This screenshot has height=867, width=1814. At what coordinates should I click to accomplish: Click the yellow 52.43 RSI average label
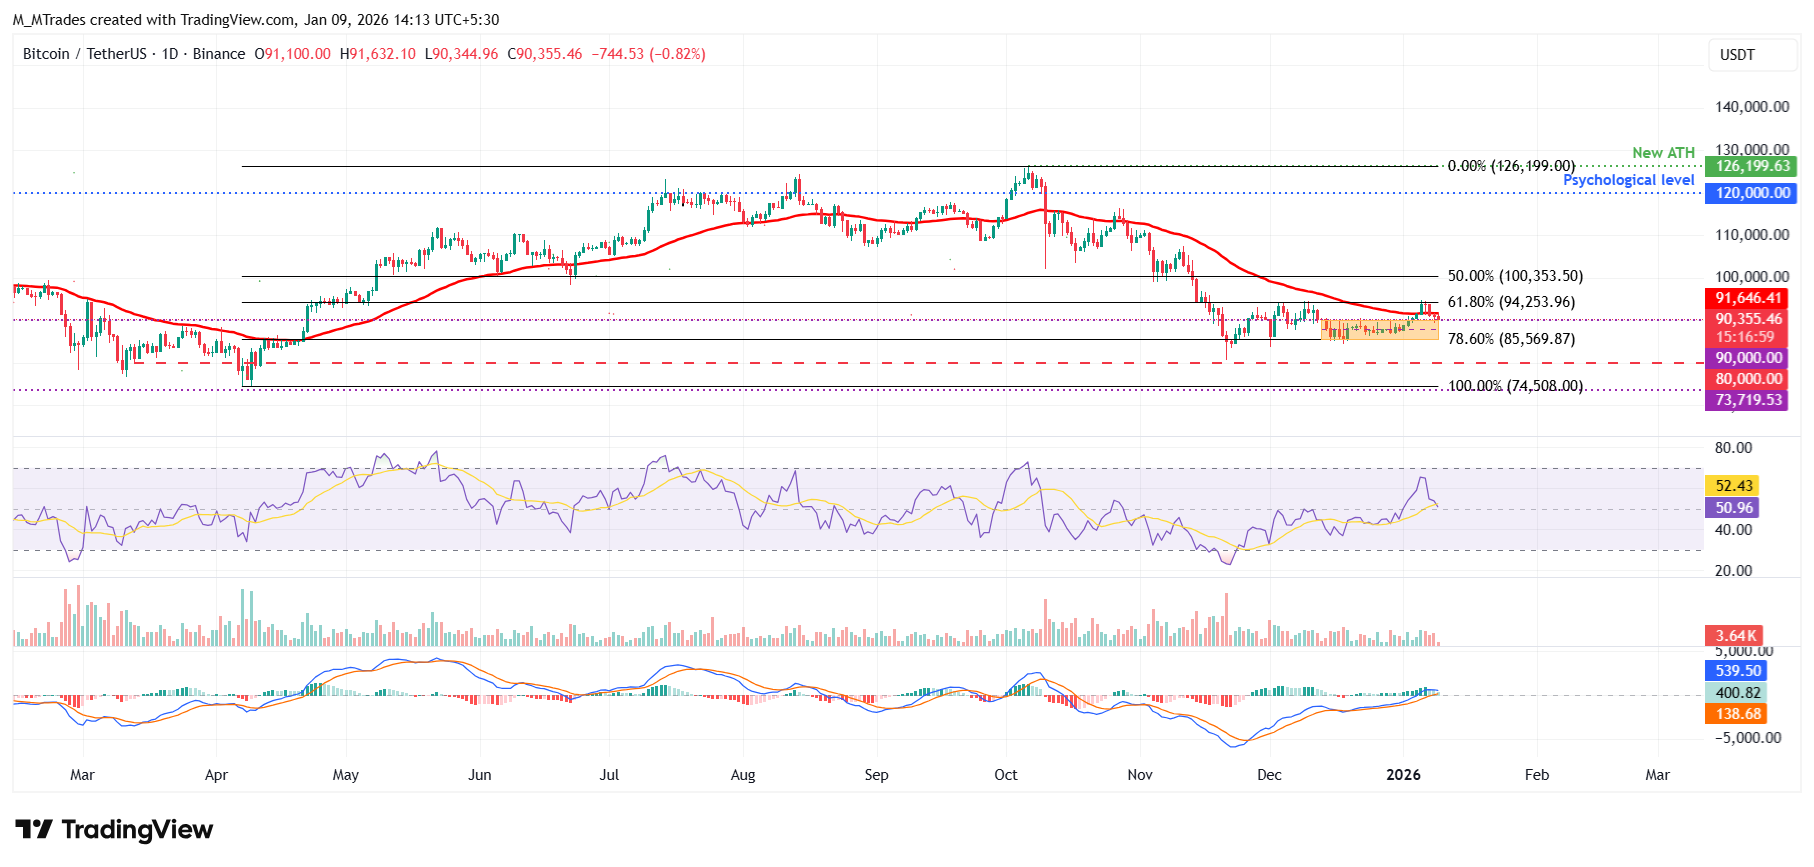[1733, 486]
